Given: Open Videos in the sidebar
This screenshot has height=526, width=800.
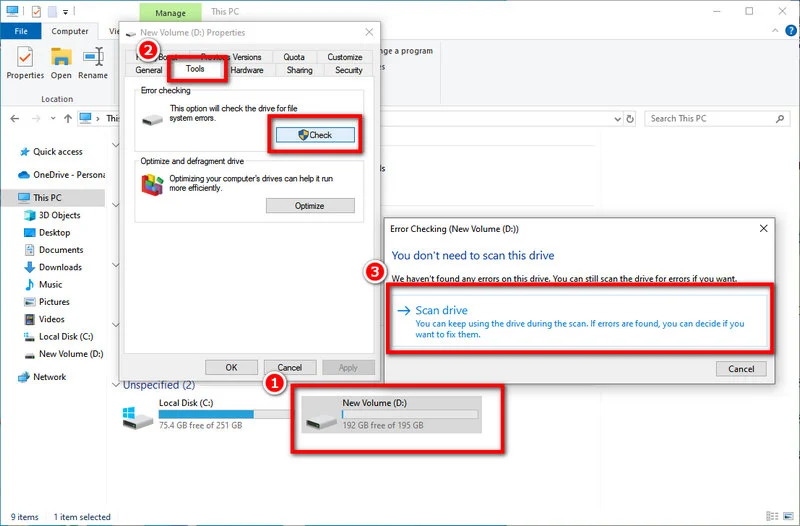Looking at the screenshot, I should coord(51,319).
